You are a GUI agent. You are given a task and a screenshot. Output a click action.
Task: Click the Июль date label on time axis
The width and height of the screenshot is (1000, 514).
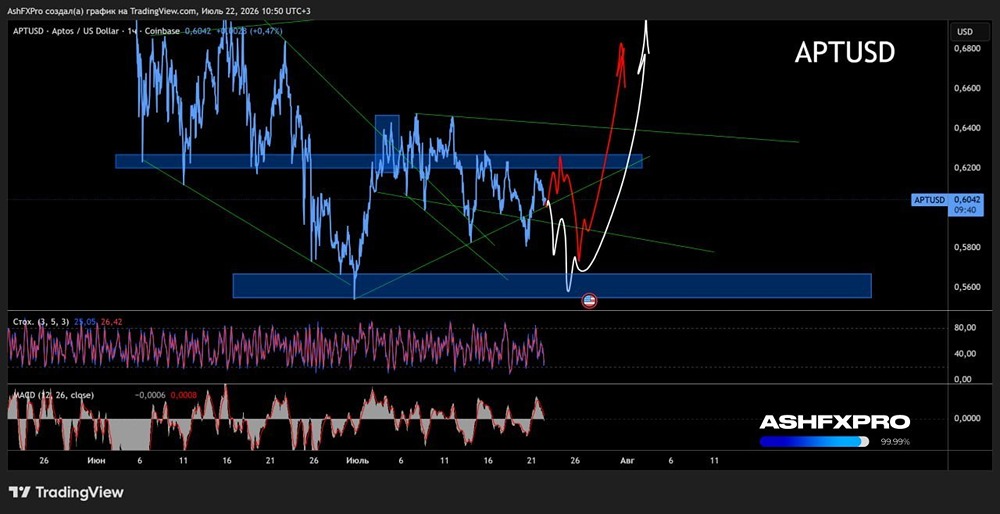tap(356, 460)
